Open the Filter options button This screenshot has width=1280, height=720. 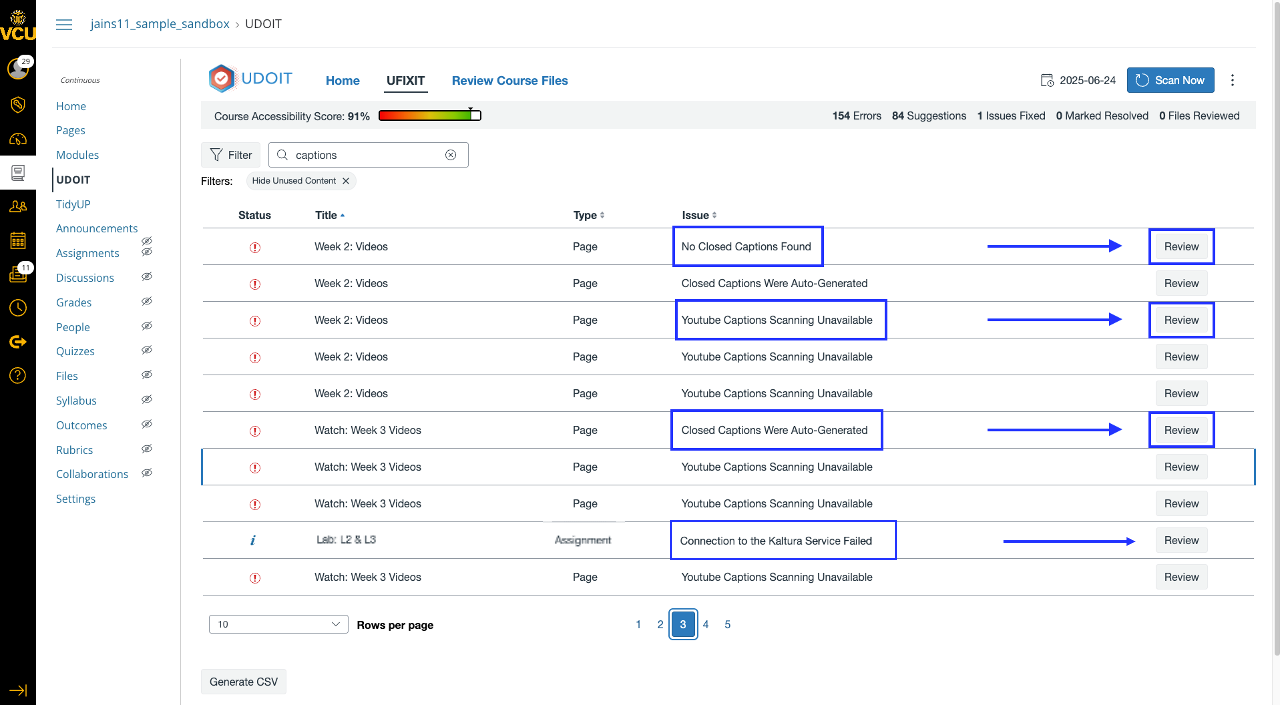click(231, 155)
